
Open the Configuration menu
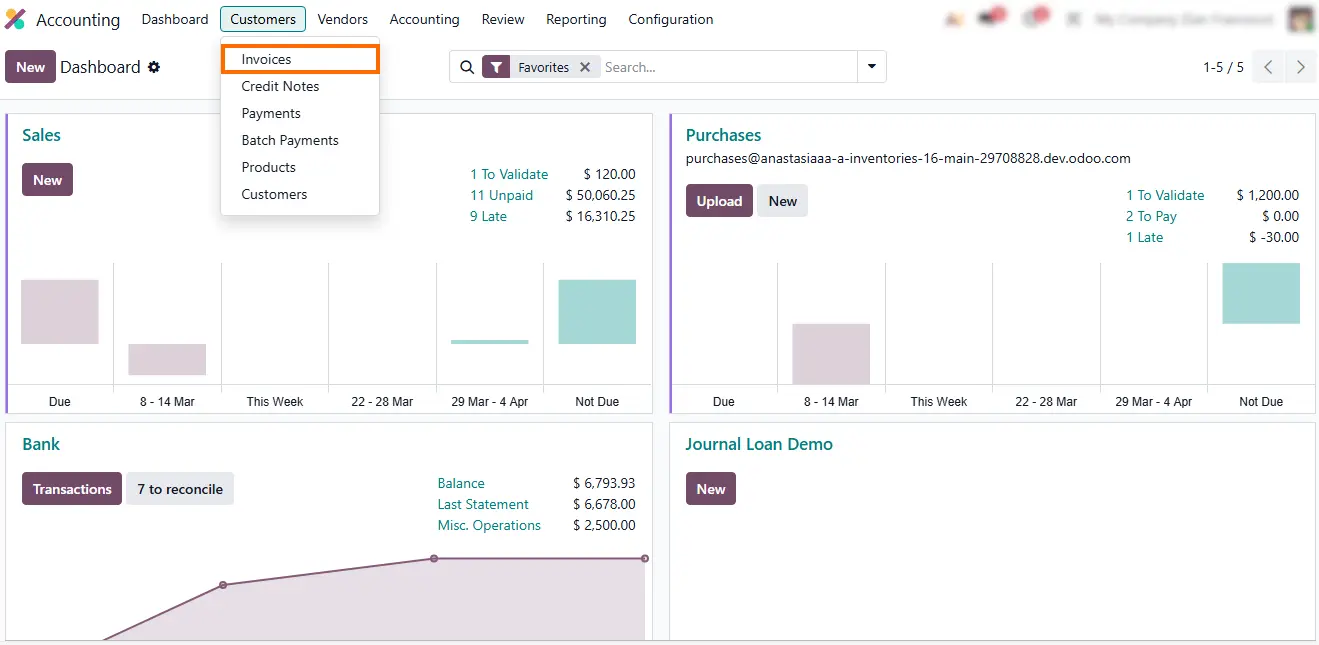click(x=671, y=19)
